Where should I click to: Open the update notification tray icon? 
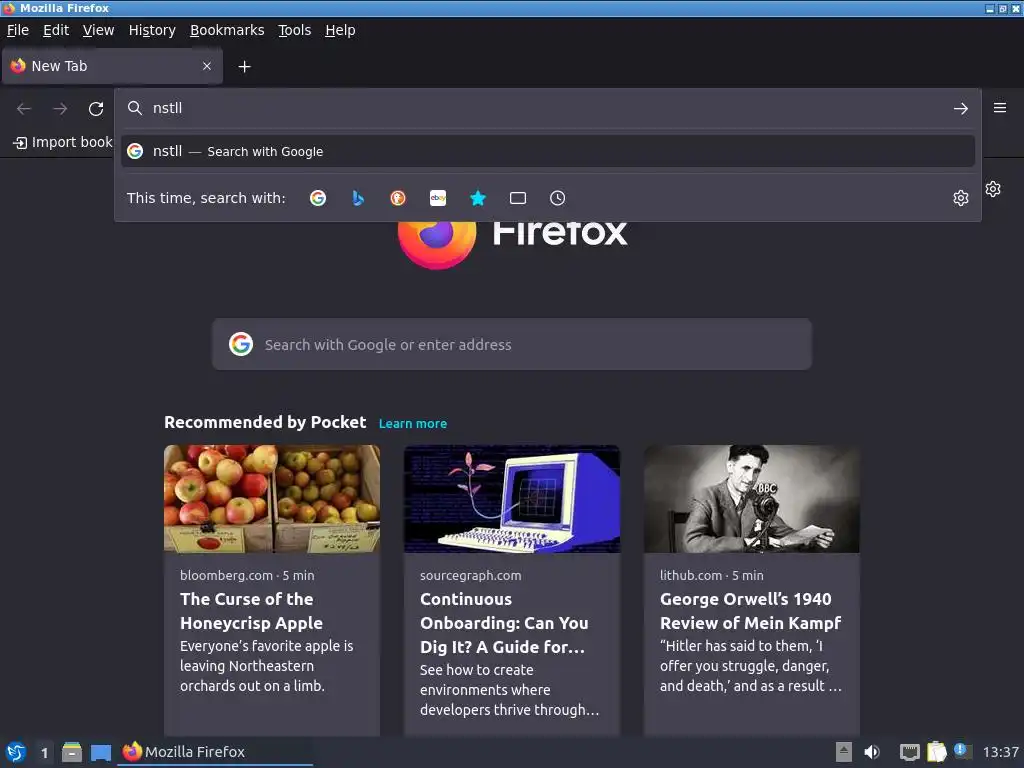[x=961, y=750]
